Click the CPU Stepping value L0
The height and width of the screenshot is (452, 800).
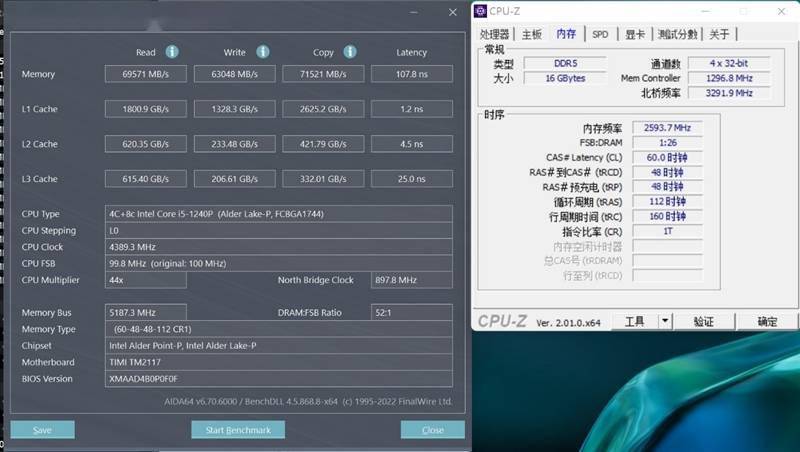tap(279, 230)
